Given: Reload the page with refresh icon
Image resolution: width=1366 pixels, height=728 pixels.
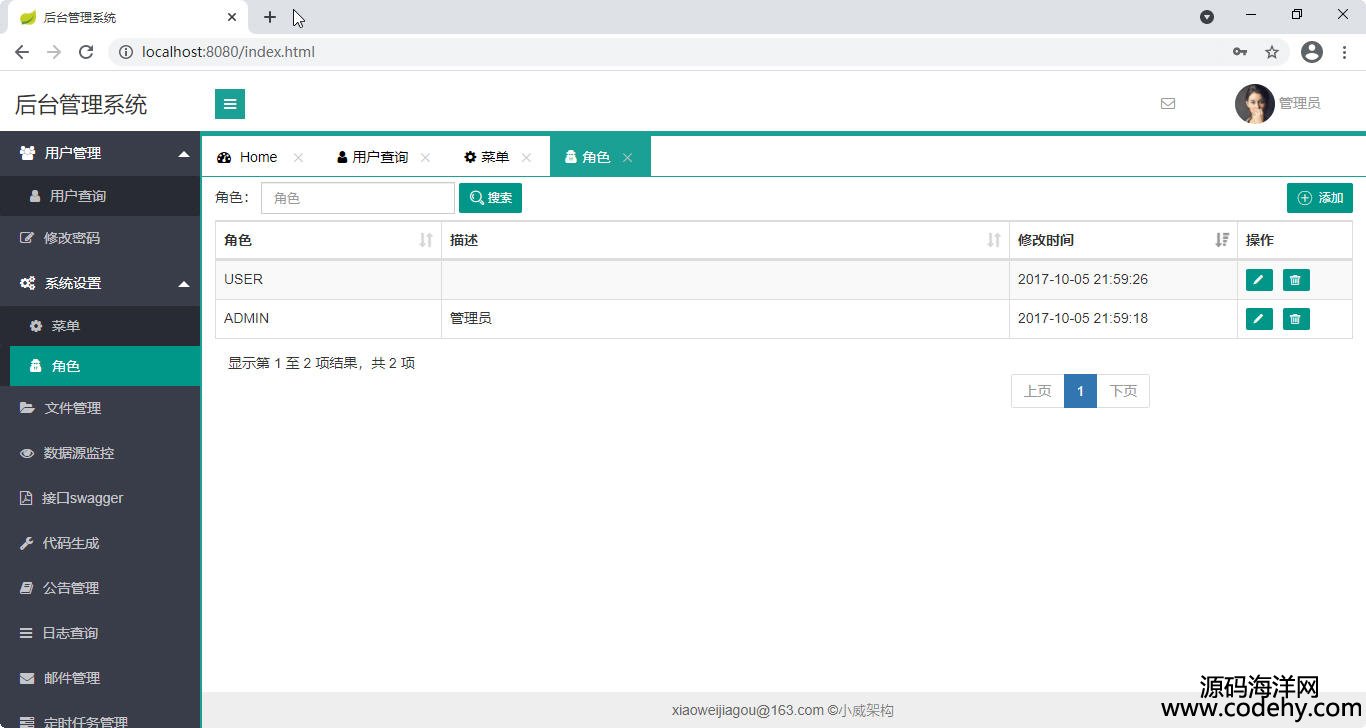Looking at the screenshot, I should (x=86, y=52).
